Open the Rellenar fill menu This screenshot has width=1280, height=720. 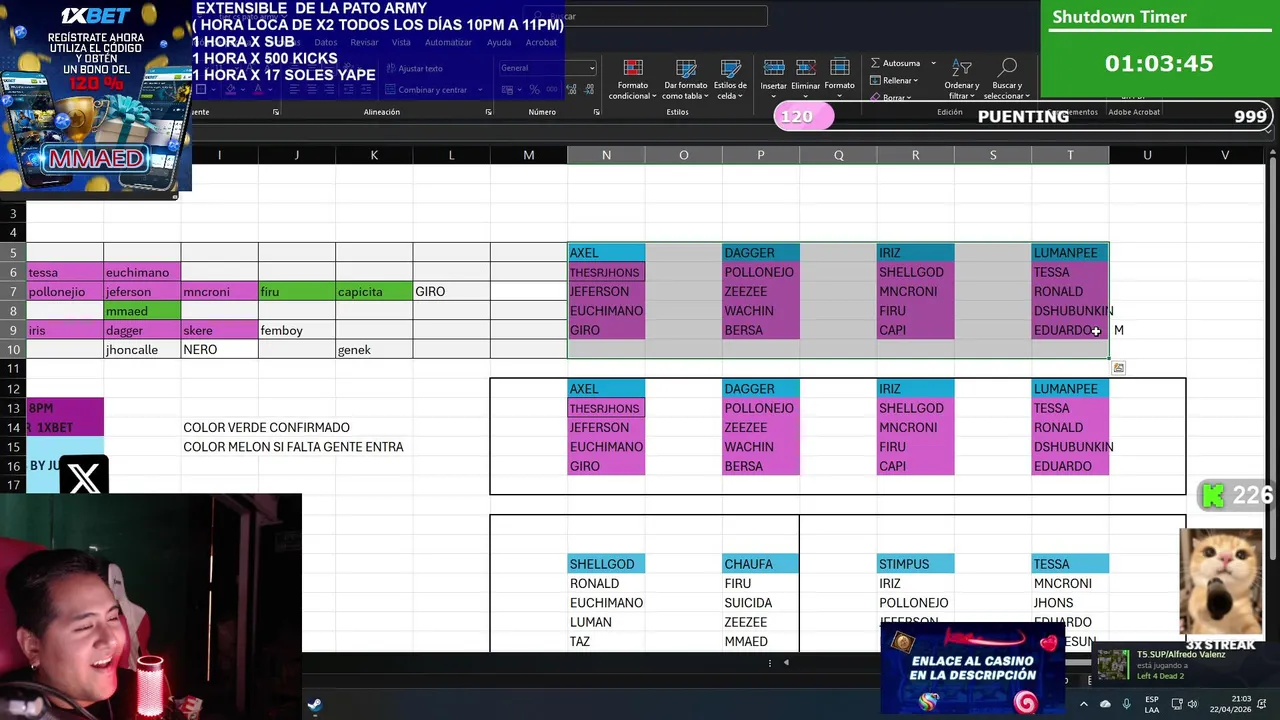[895, 80]
